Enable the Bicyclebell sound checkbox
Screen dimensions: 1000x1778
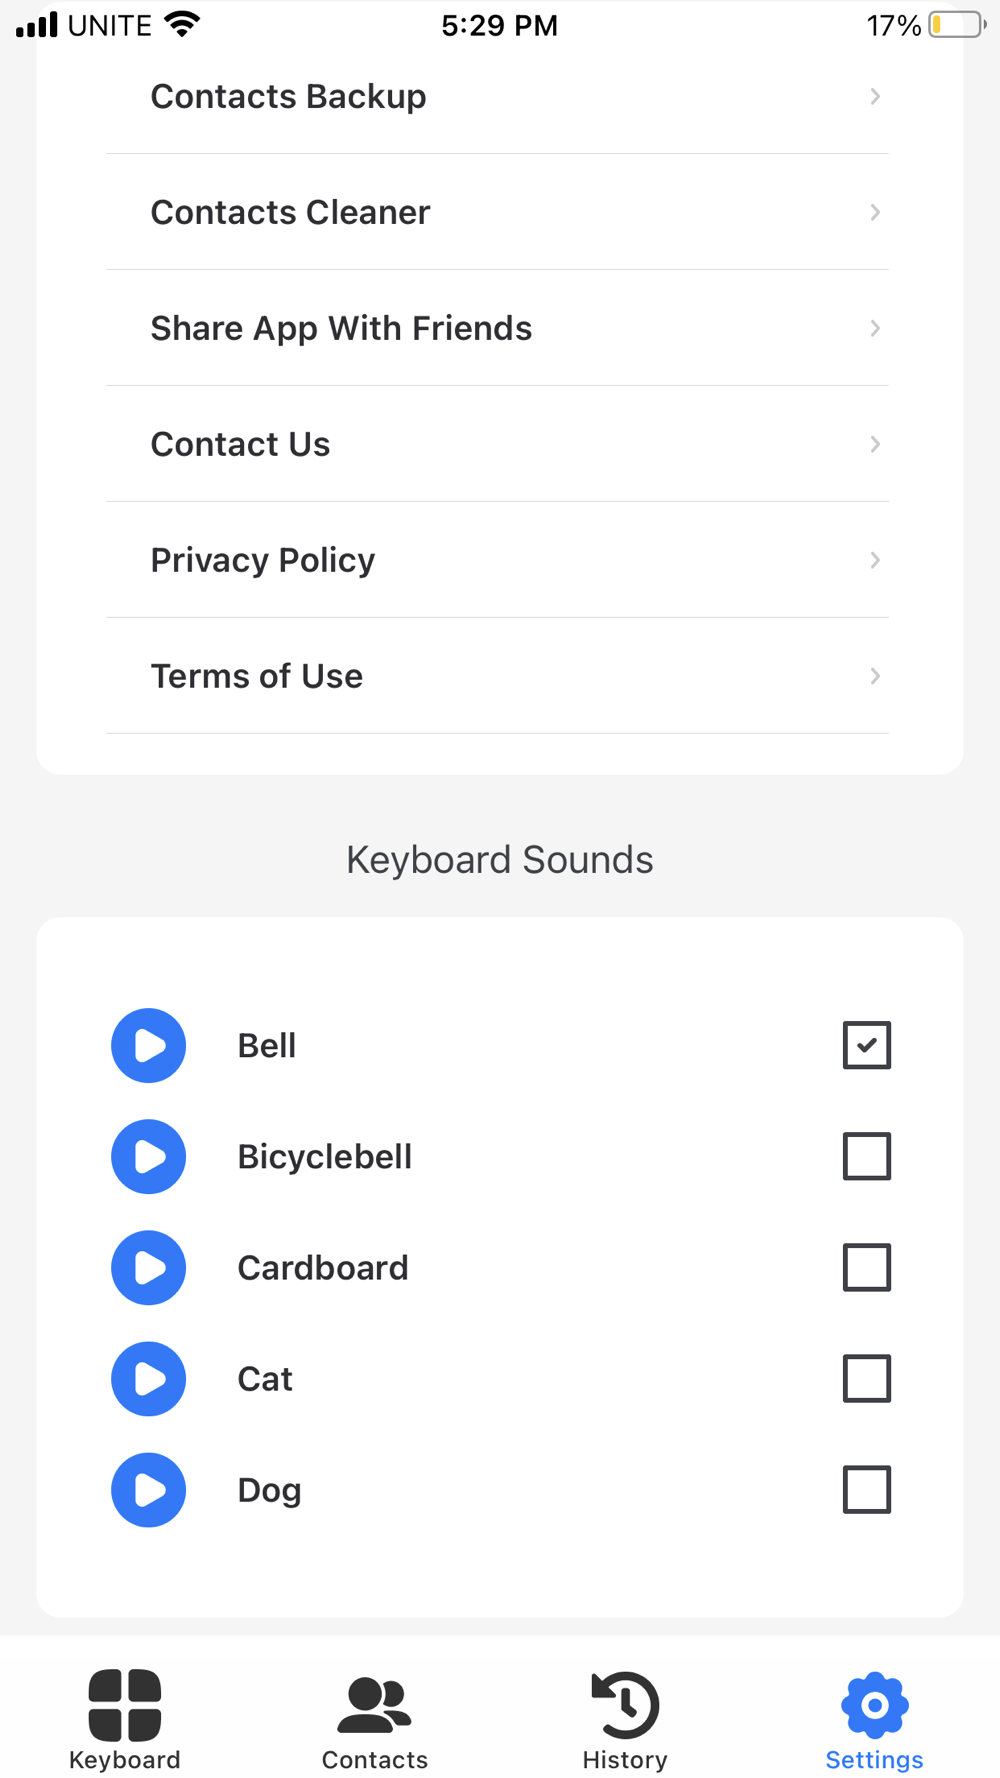point(866,1156)
